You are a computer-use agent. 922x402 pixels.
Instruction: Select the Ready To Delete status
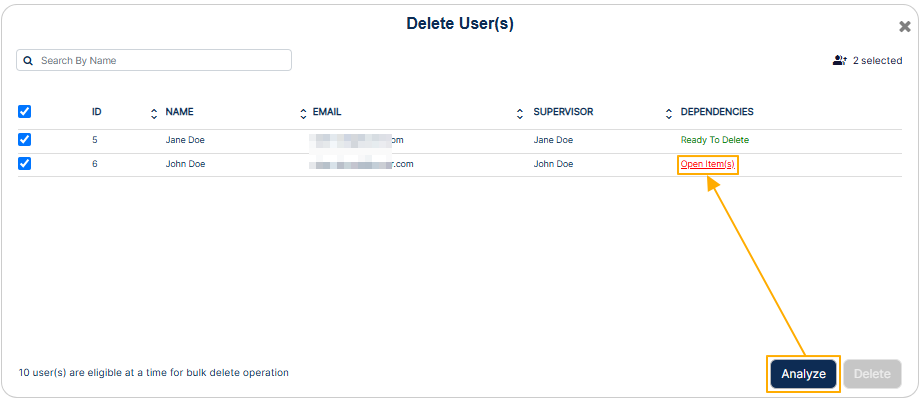click(714, 140)
